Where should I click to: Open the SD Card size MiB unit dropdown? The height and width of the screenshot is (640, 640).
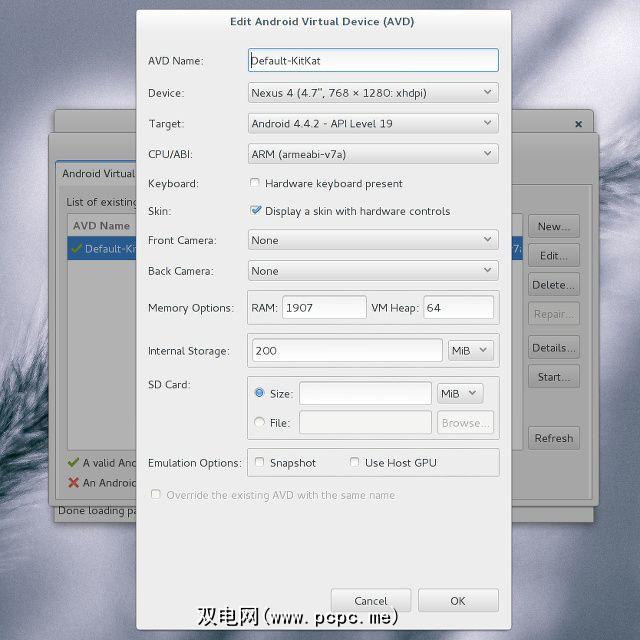point(460,393)
